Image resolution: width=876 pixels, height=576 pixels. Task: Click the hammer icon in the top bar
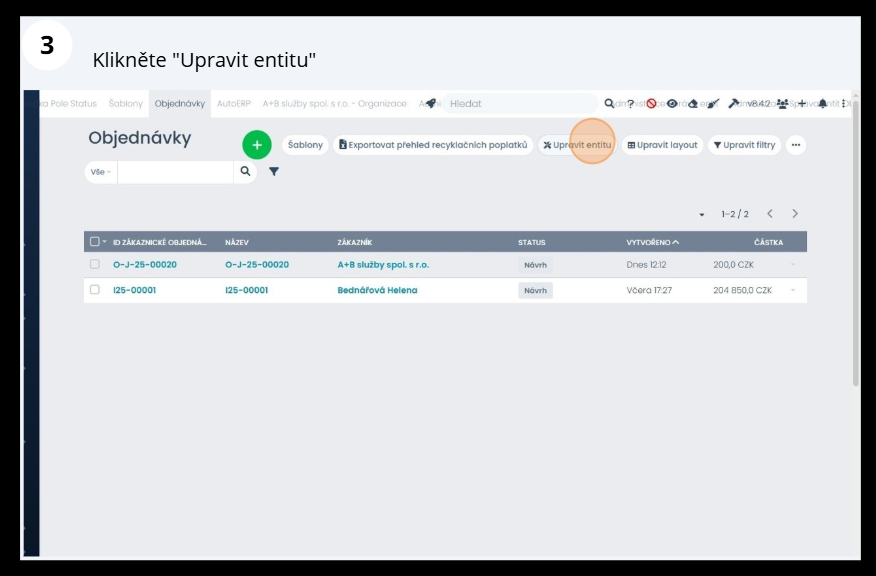pyautogui.click(x=734, y=103)
